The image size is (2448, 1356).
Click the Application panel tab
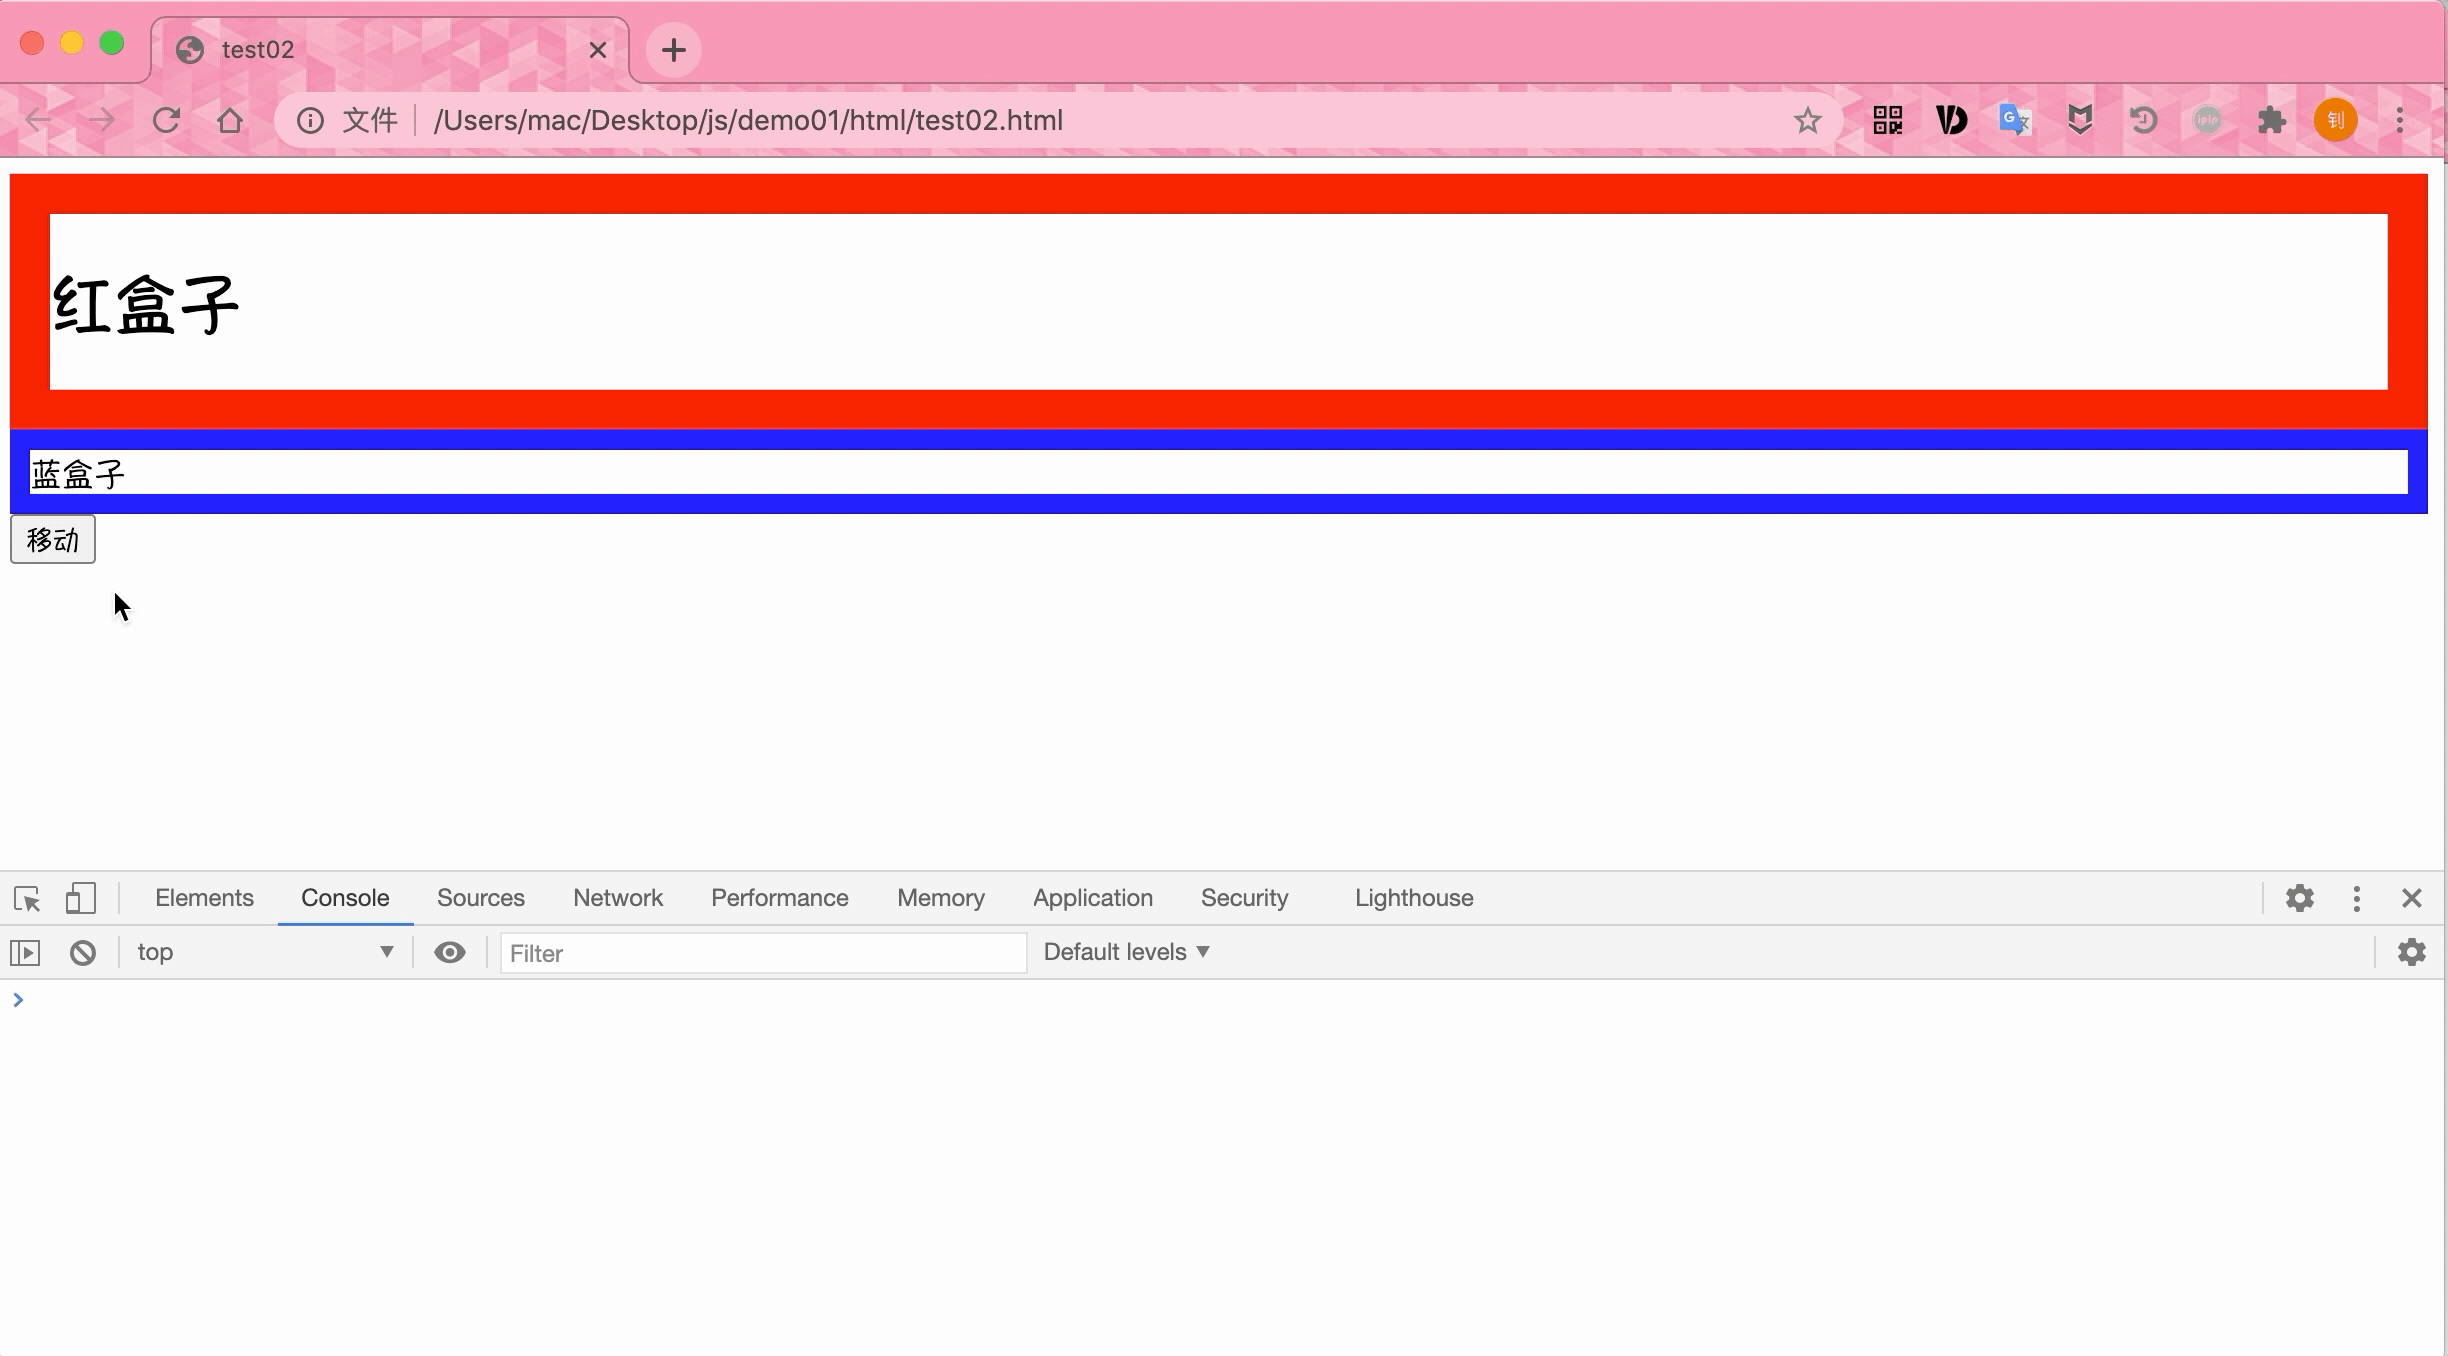tap(1092, 898)
